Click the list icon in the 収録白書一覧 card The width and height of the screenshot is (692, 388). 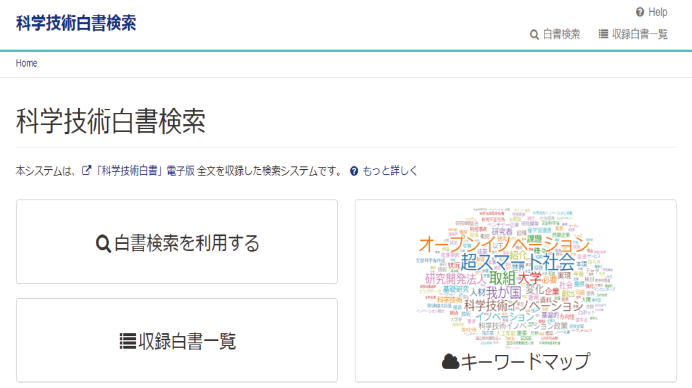tap(128, 341)
